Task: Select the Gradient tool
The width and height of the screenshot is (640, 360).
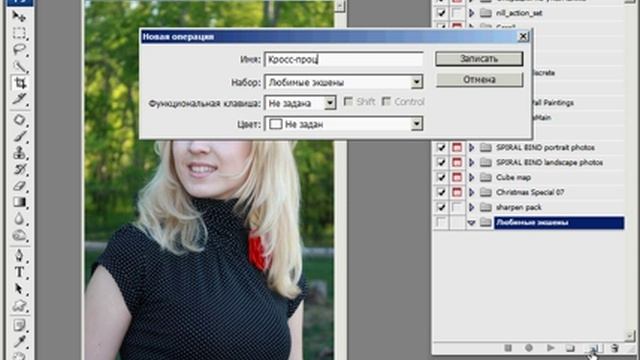Action: pyautogui.click(x=19, y=202)
